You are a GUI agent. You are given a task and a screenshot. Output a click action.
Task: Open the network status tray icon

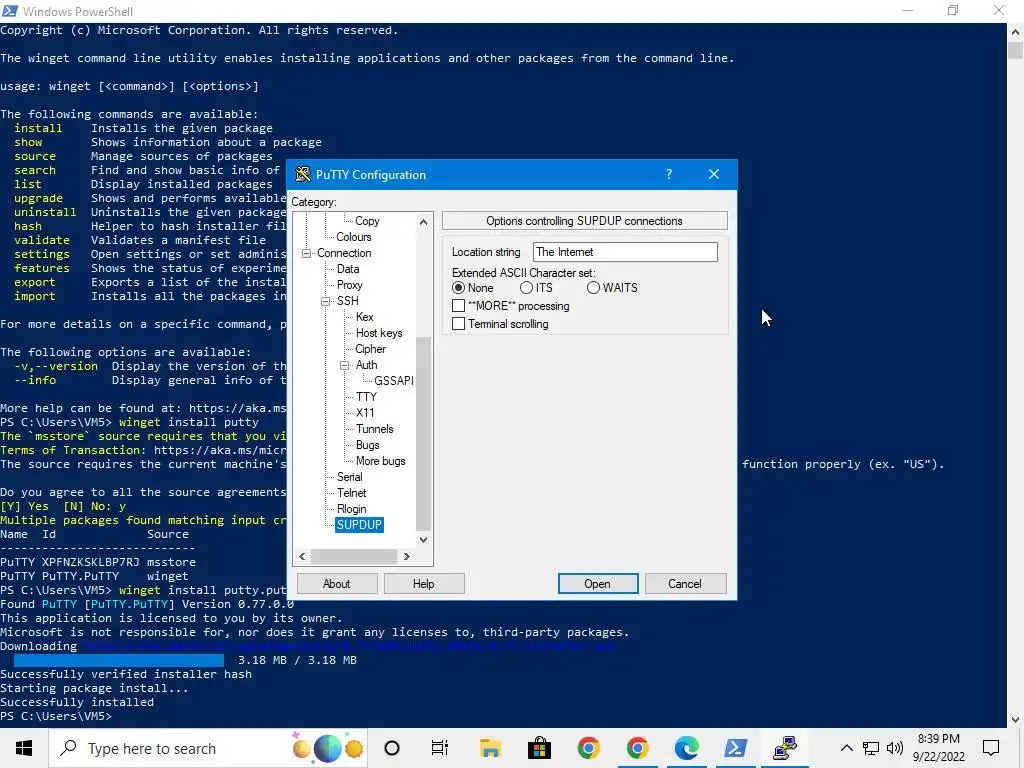pyautogui.click(x=871, y=748)
